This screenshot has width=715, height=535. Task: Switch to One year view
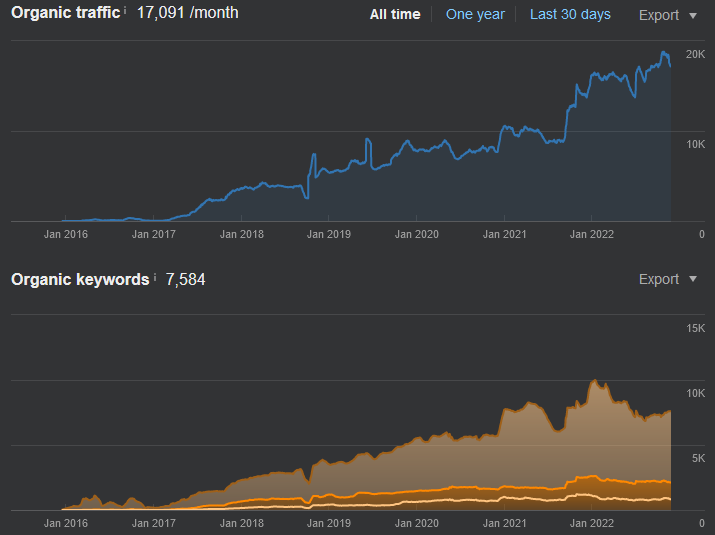coord(475,14)
